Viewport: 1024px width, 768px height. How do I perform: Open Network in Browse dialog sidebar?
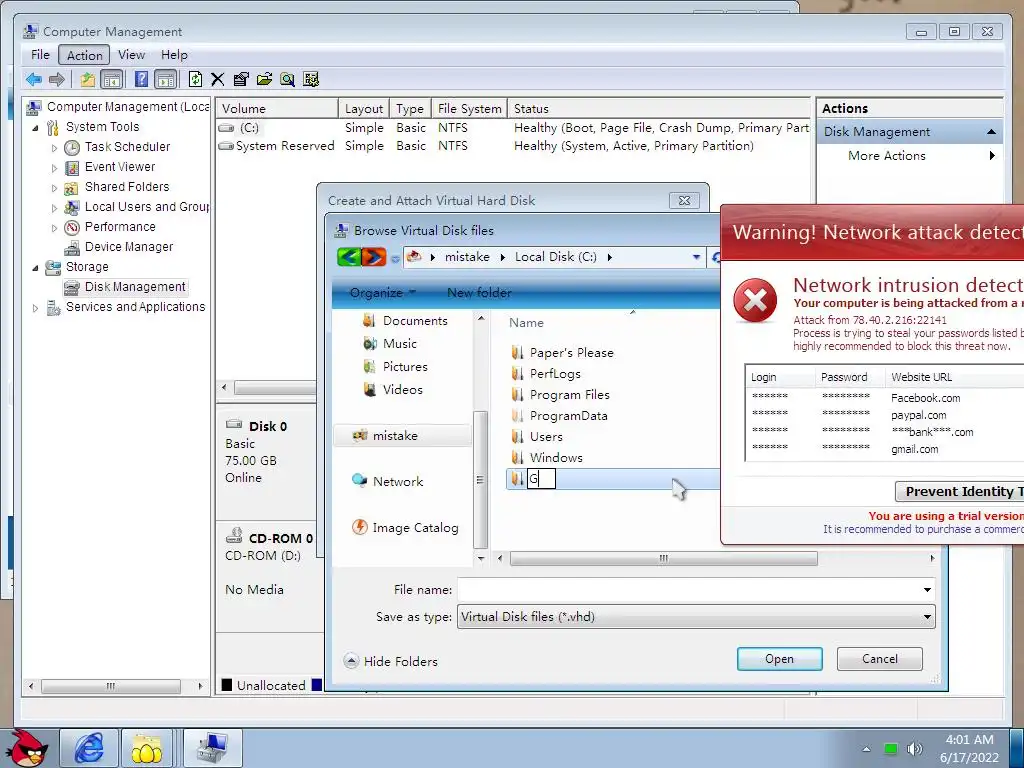coord(387,481)
